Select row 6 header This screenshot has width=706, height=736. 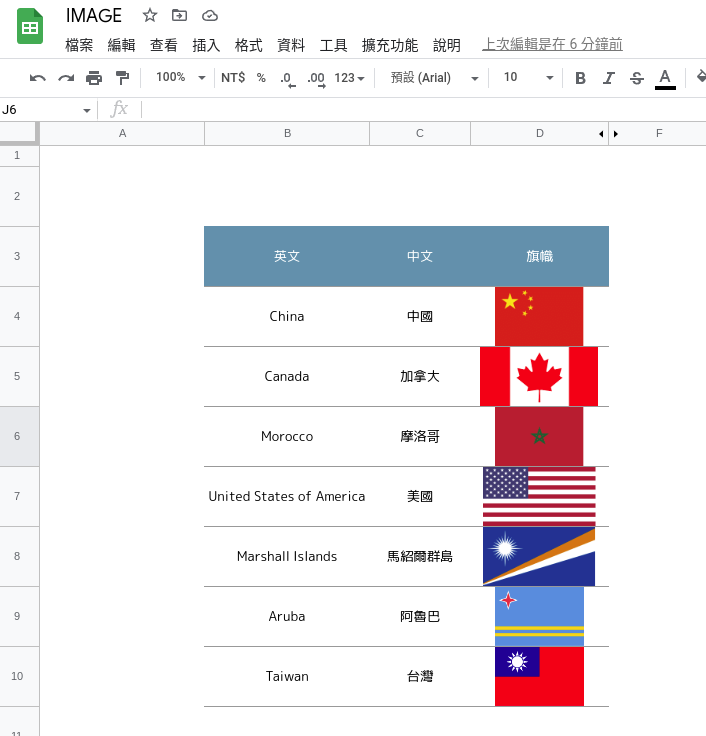point(19,437)
